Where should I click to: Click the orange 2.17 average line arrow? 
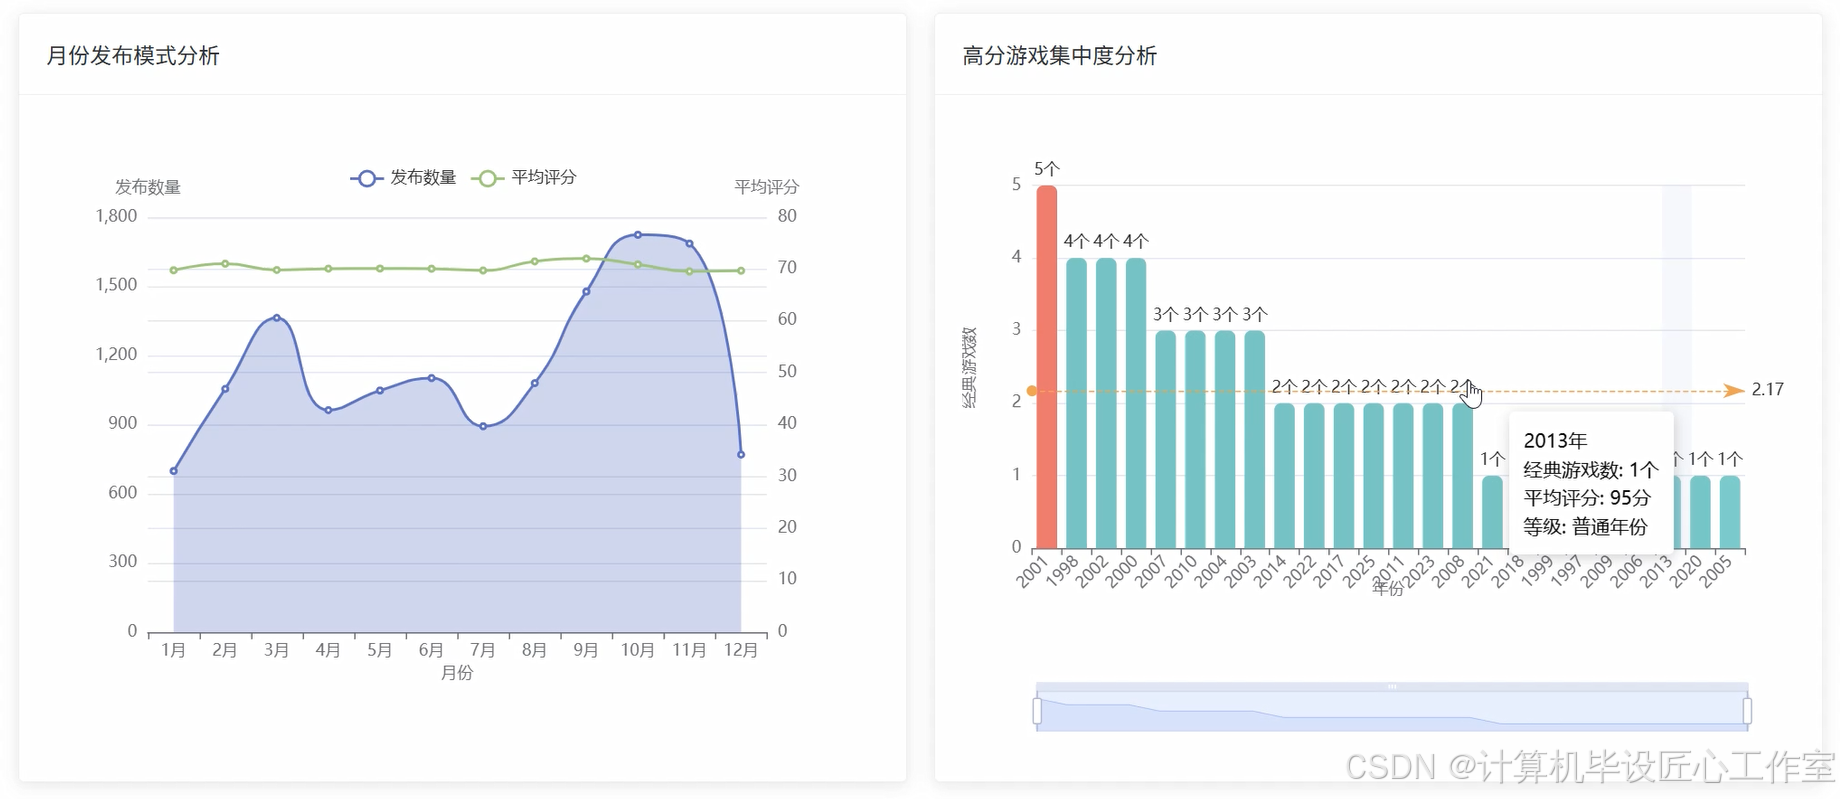pyautogui.click(x=1734, y=391)
